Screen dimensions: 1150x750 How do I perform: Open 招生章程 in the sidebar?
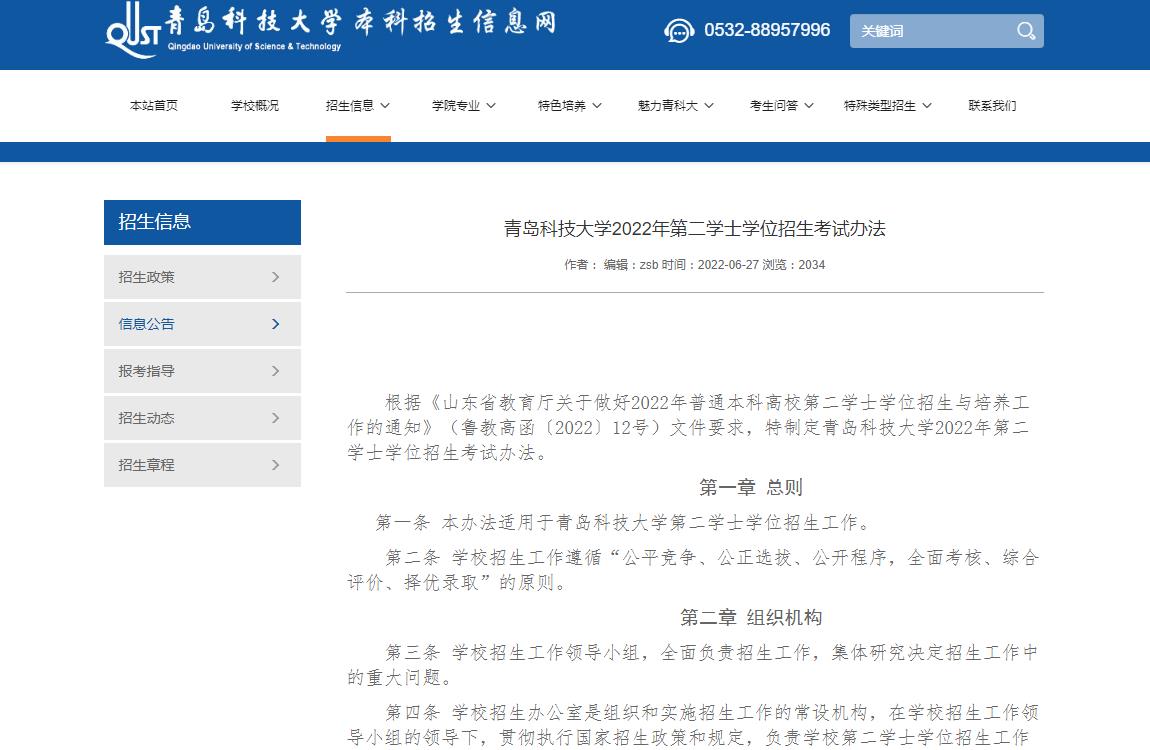click(202, 465)
